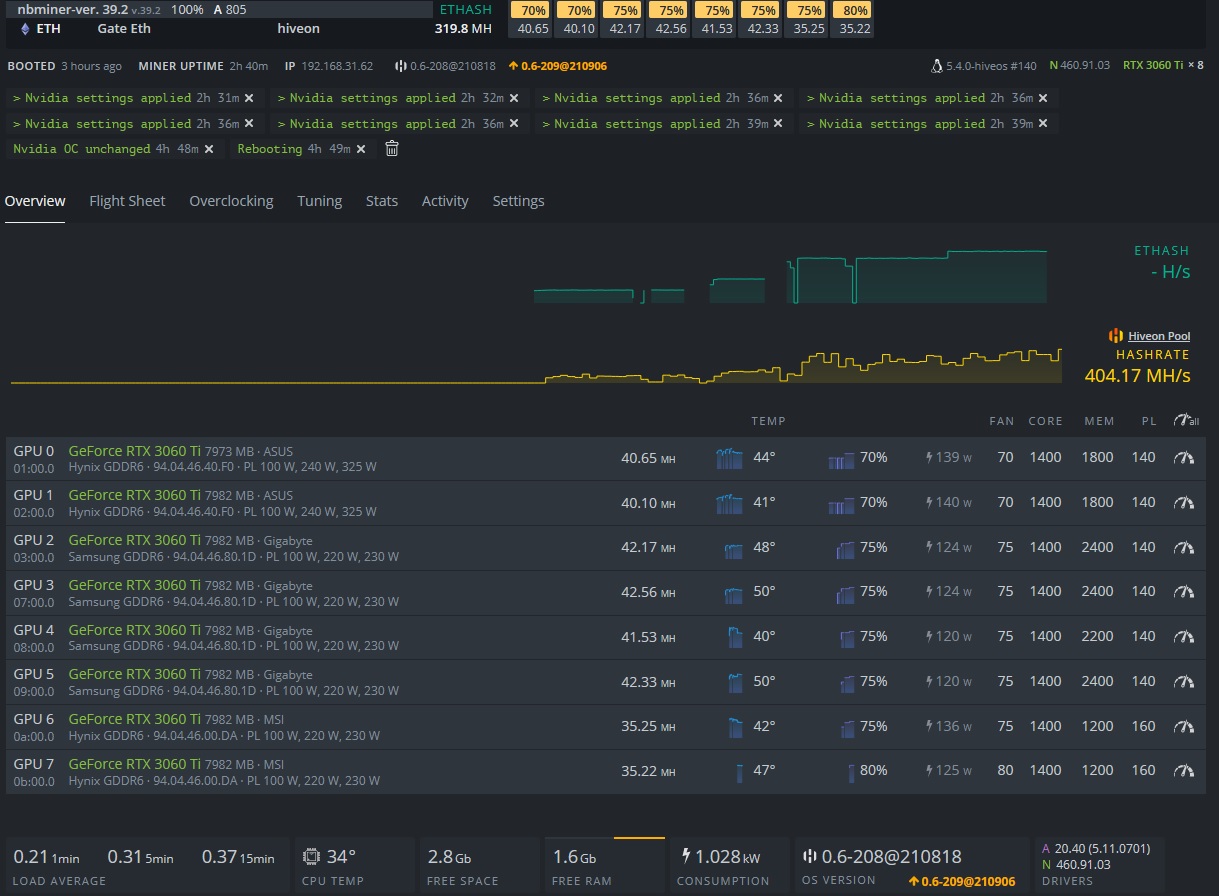Open overclock settings for GPU 2

click(1184, 547)
